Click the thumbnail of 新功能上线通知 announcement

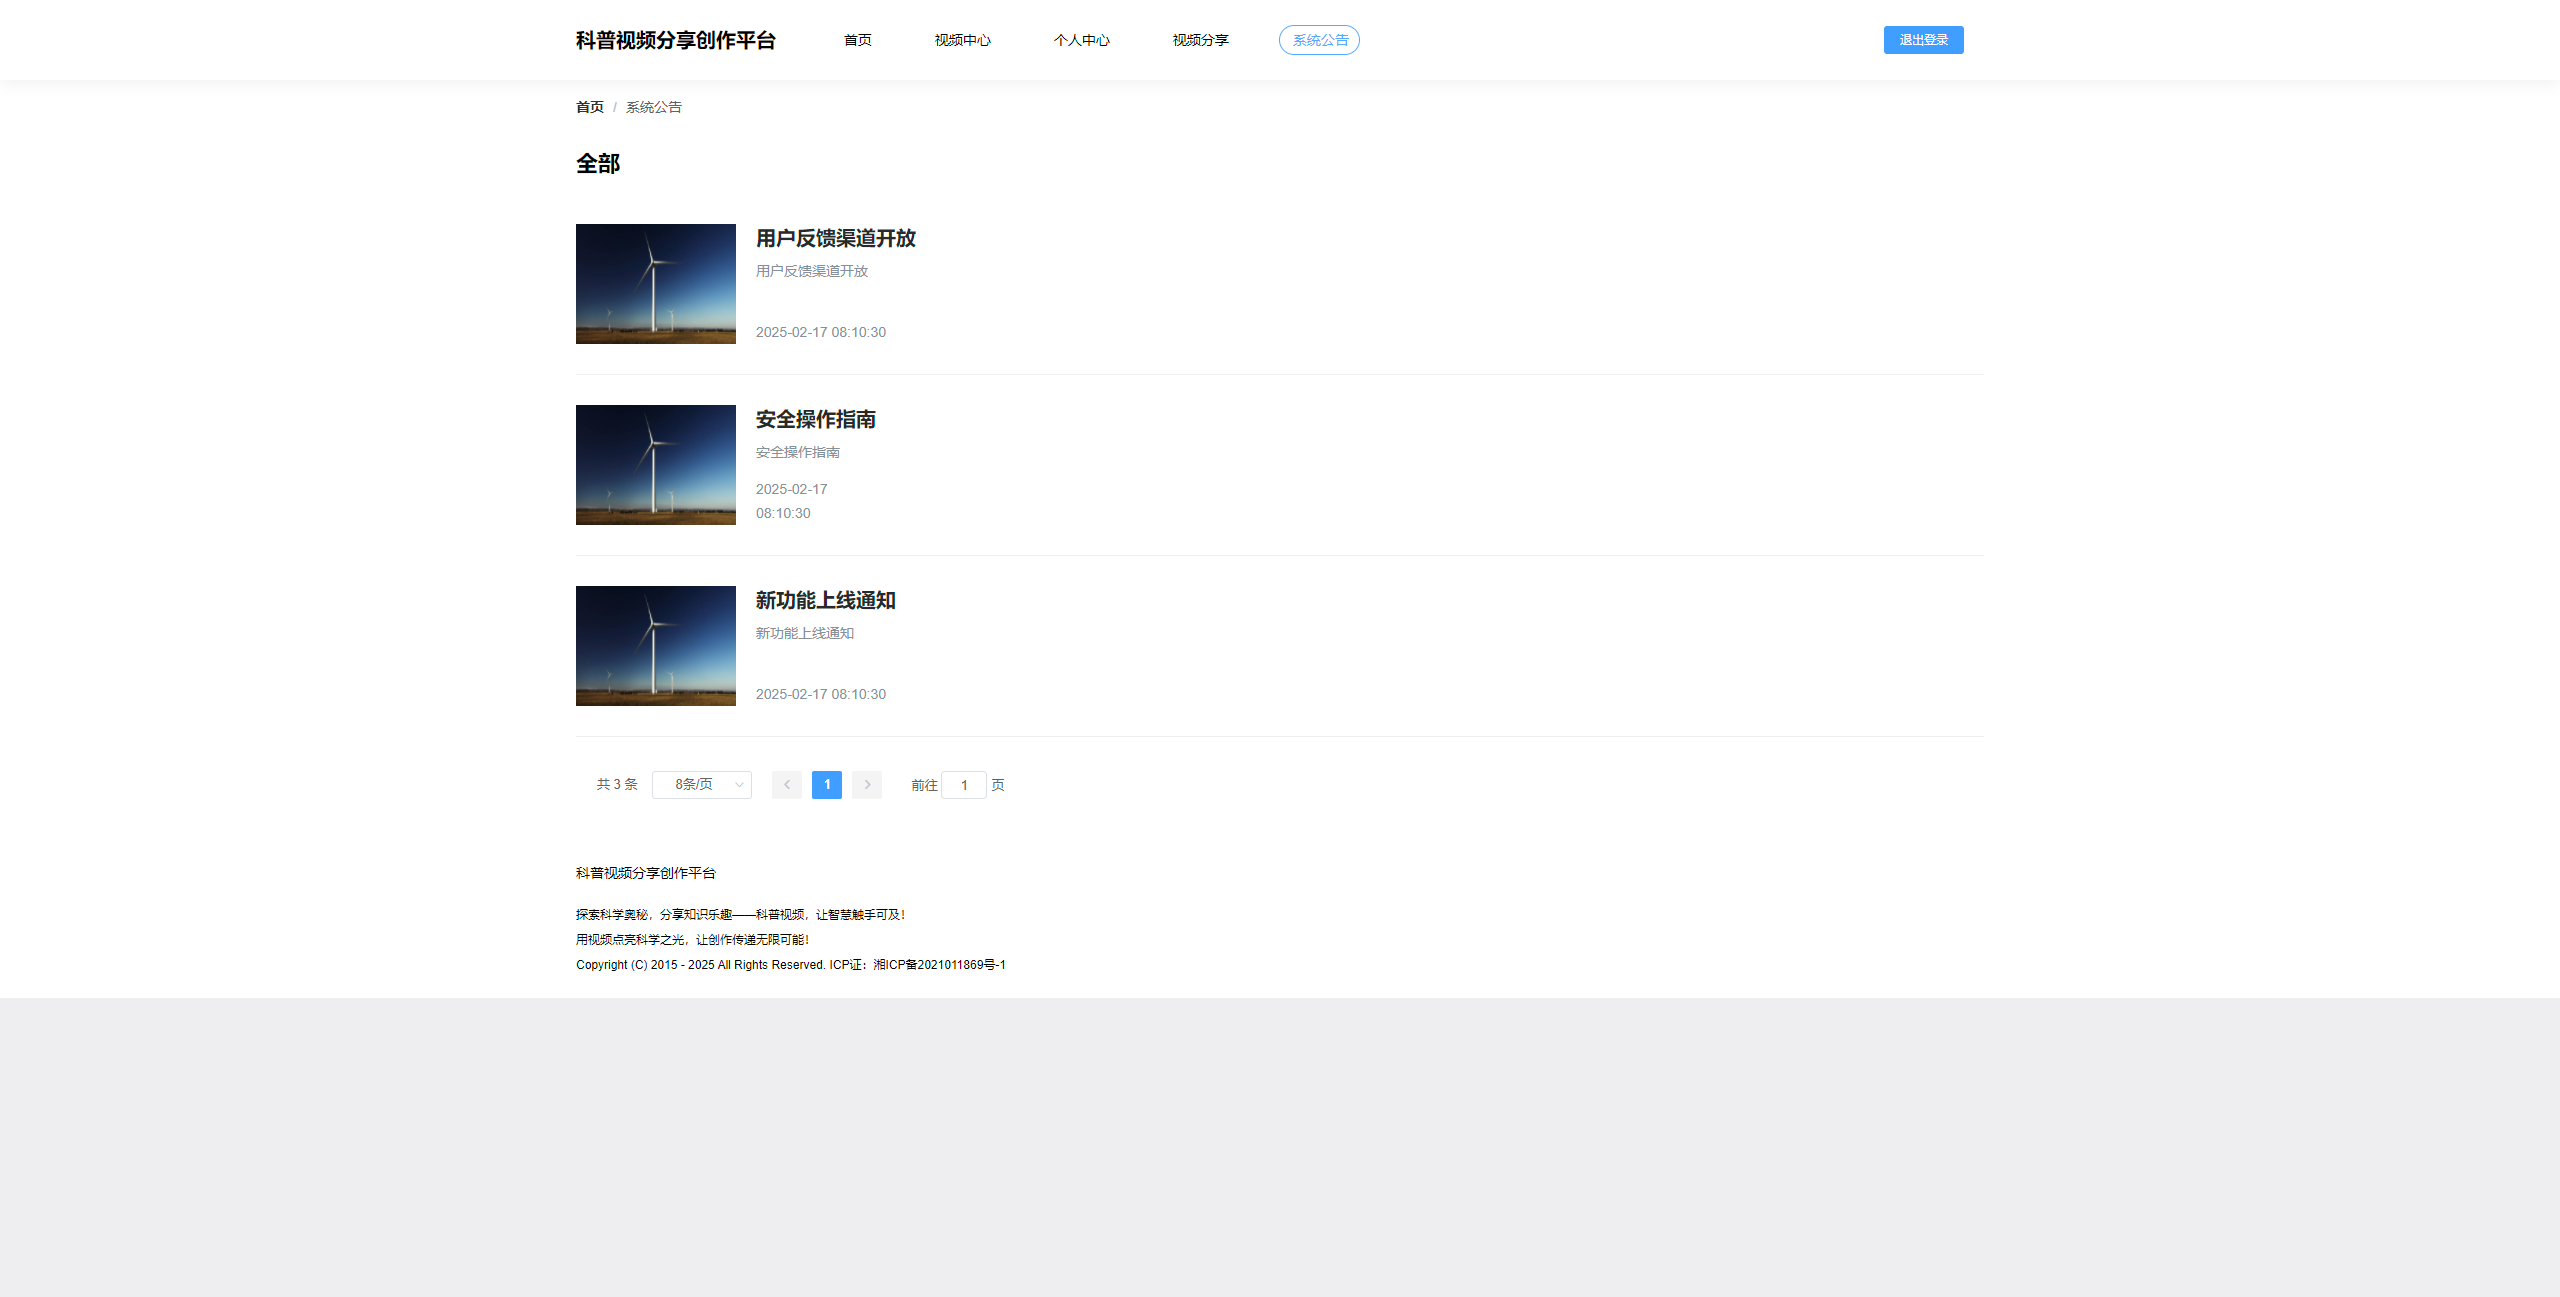point(656,646)
